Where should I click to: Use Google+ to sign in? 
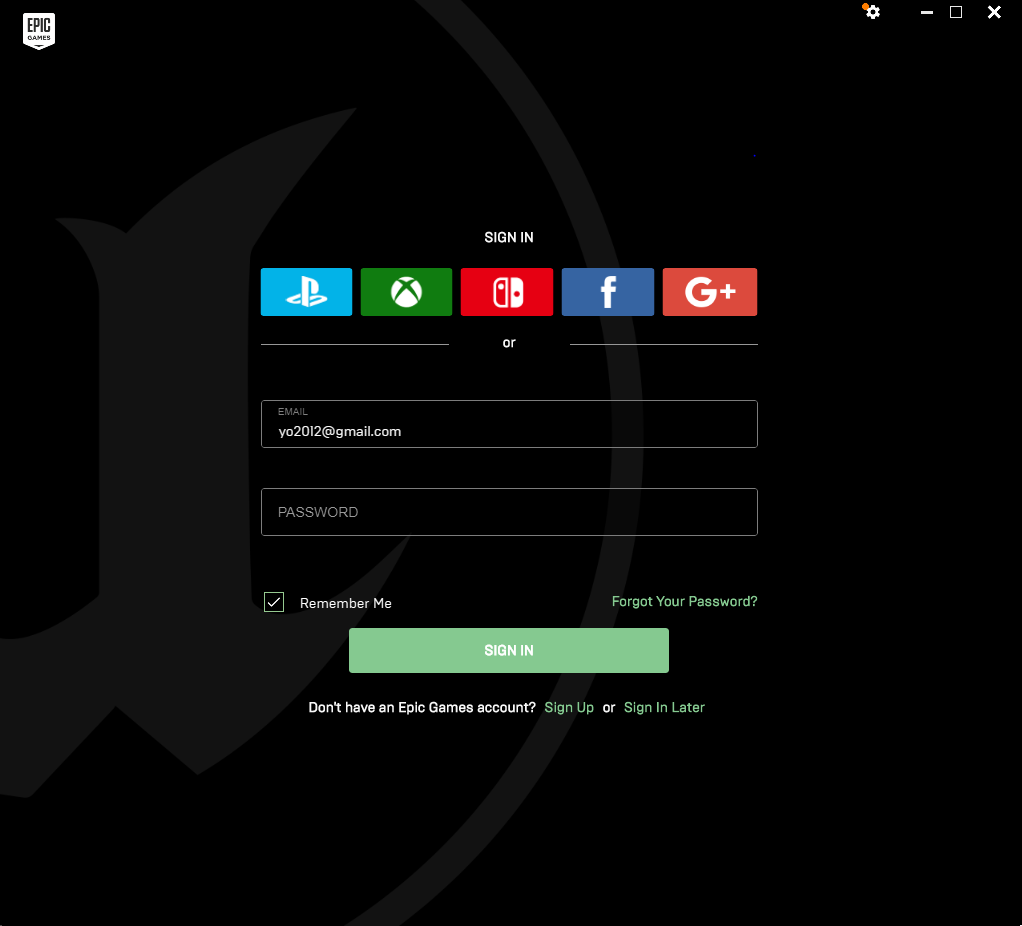tap(710, 292)
